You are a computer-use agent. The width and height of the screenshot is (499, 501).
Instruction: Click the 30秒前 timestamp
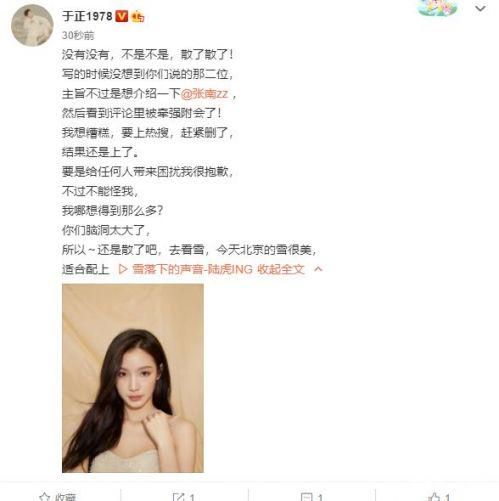pyautogui.click(x=78, y=35)
